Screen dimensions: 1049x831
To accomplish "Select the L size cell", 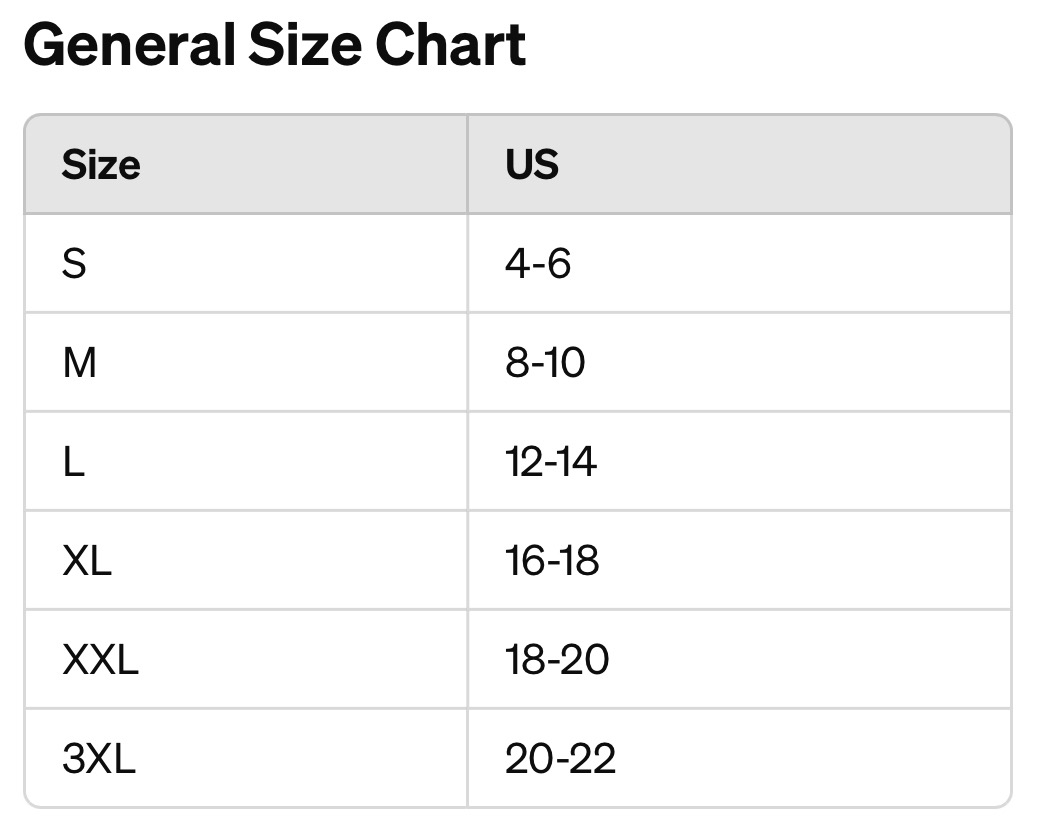I will (x=73, y=462).
